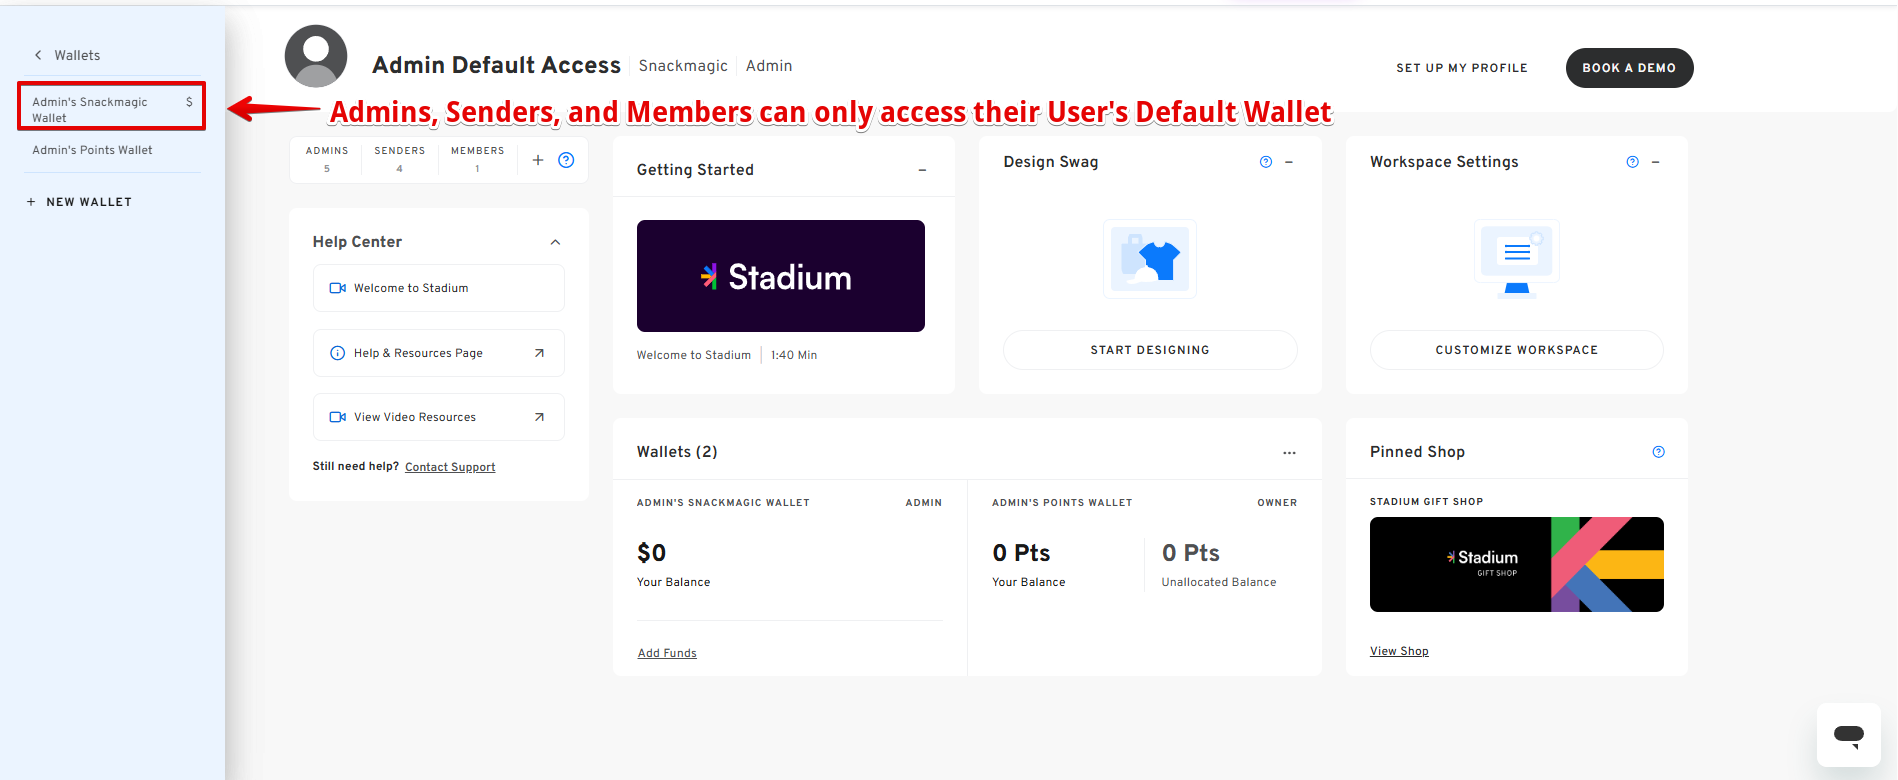The width and height of the screenshot is (1898, 780).
Task: Click the plus icon to add users
Action: tap(538, 160)
